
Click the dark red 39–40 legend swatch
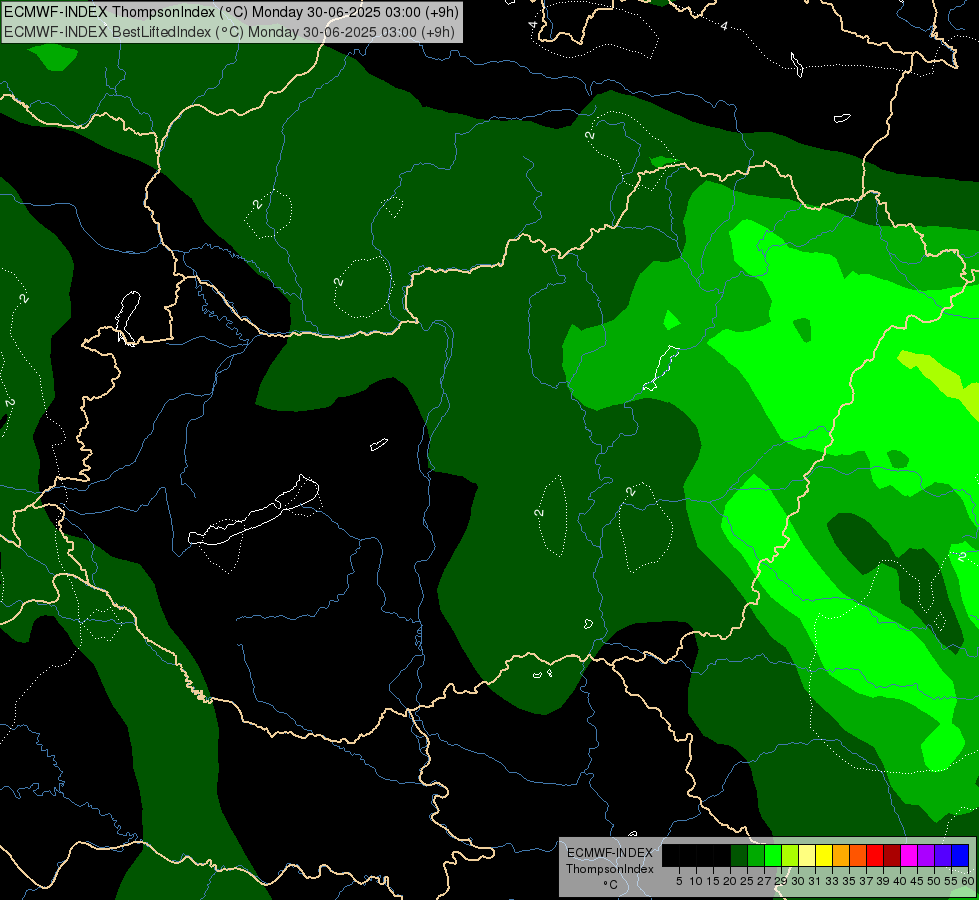click(x=892, y=855)
